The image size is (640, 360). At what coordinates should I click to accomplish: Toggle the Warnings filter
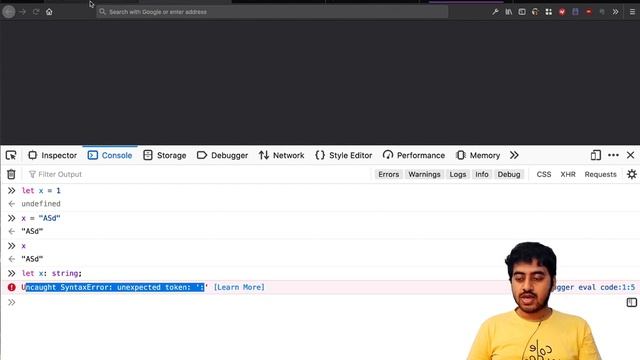point(424,174)
